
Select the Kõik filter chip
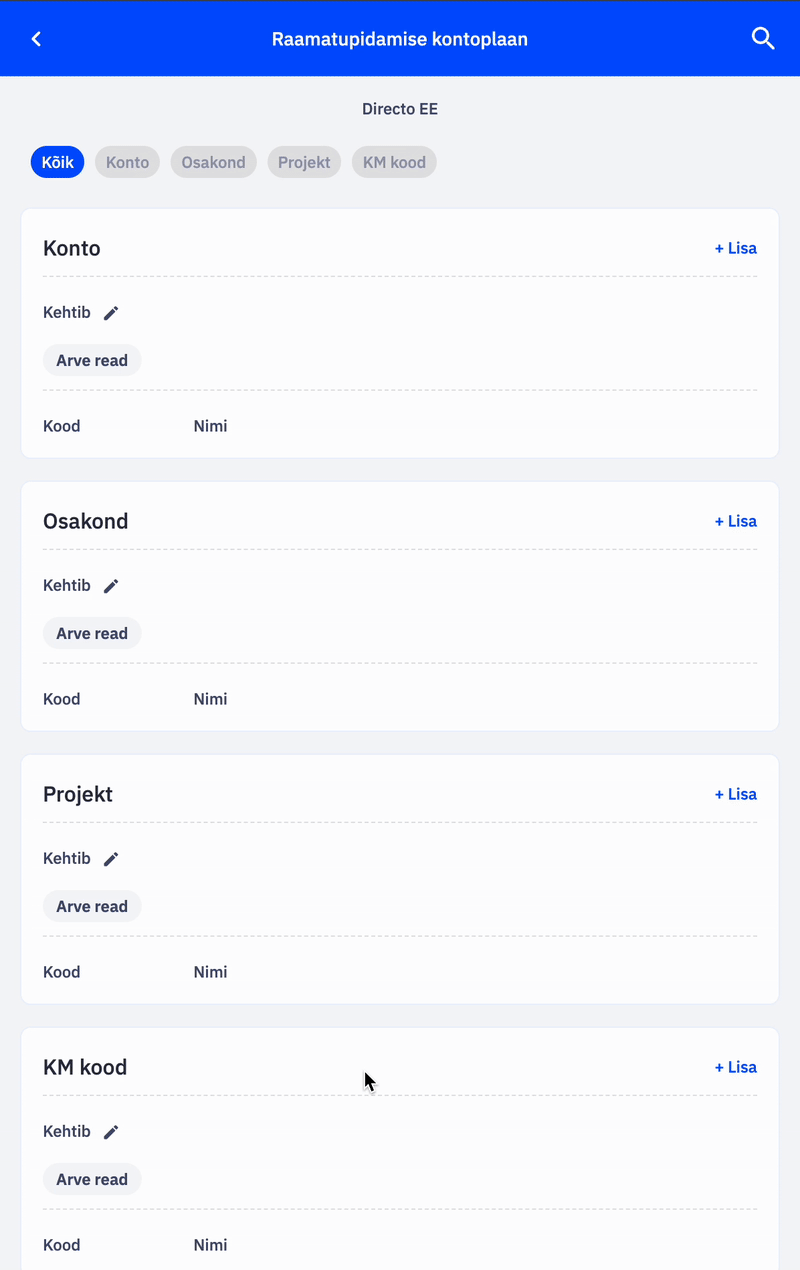click(x=58, y=162)
